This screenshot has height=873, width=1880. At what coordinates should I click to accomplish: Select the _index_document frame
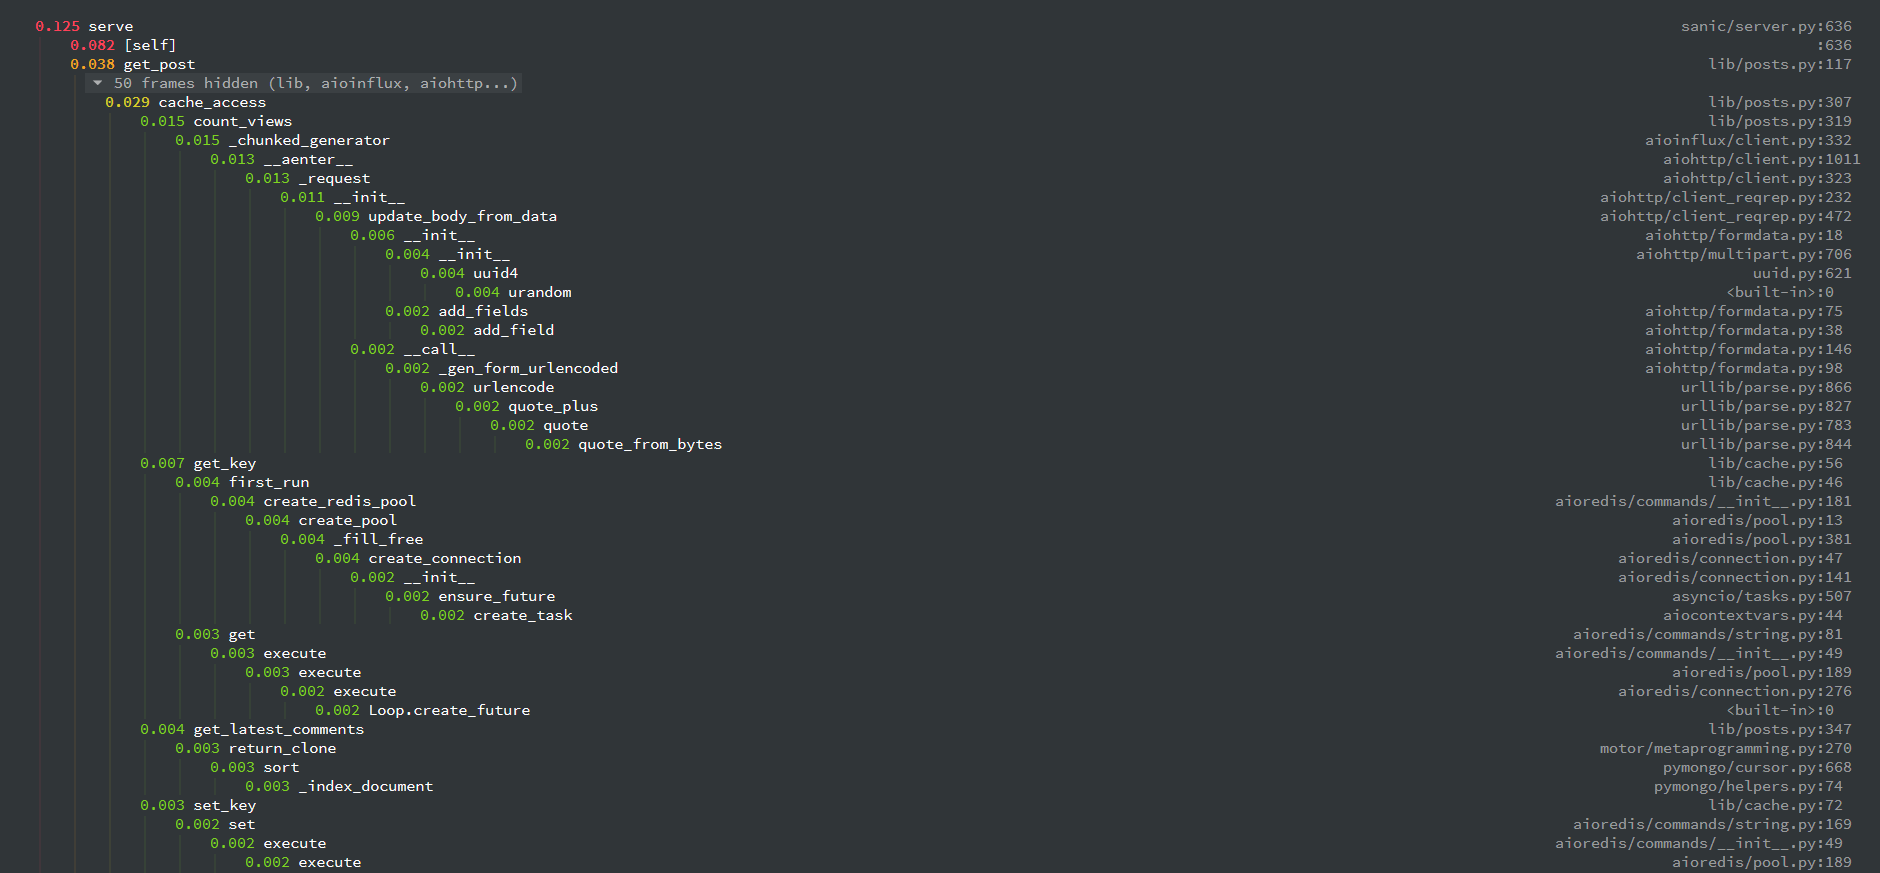365,786
